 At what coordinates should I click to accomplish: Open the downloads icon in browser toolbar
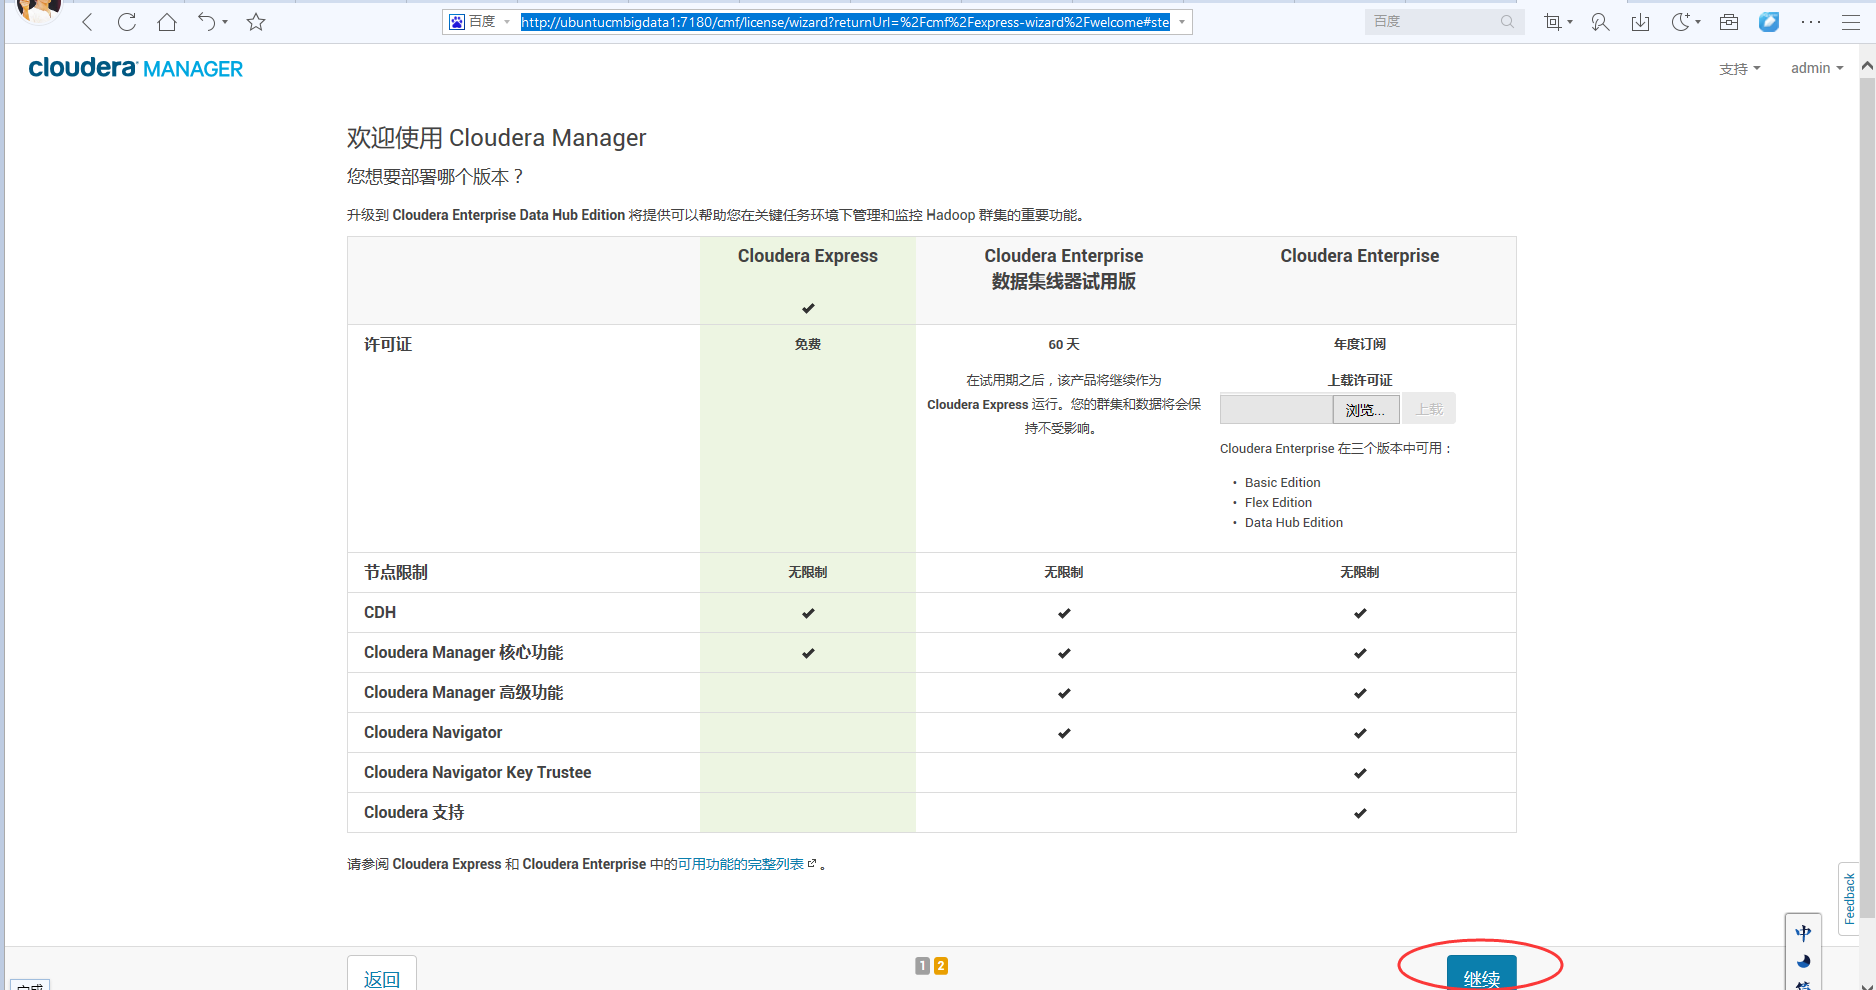tap(1640, 22)
